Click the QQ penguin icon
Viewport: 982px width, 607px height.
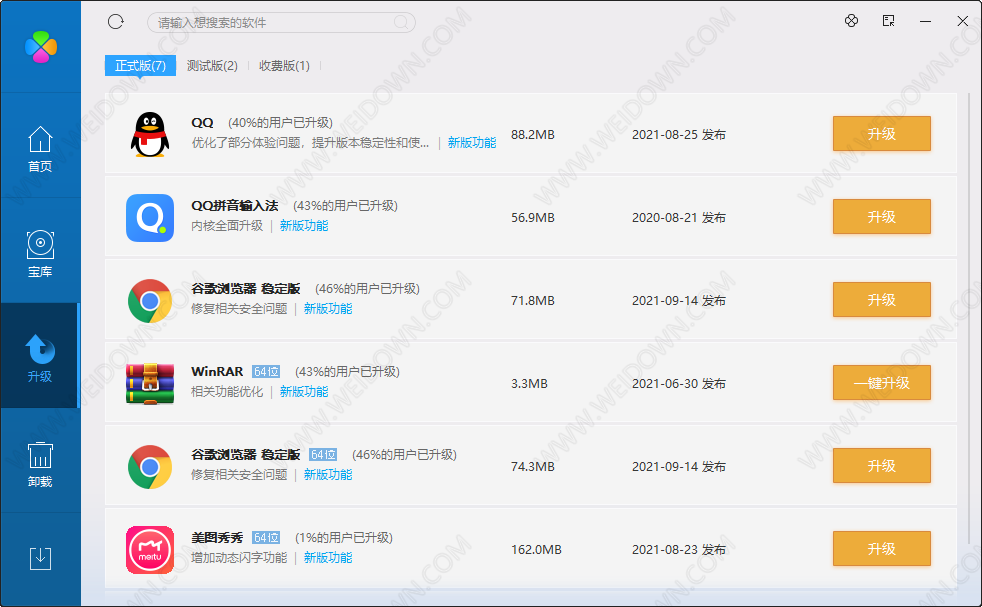(x=150, y=134)
